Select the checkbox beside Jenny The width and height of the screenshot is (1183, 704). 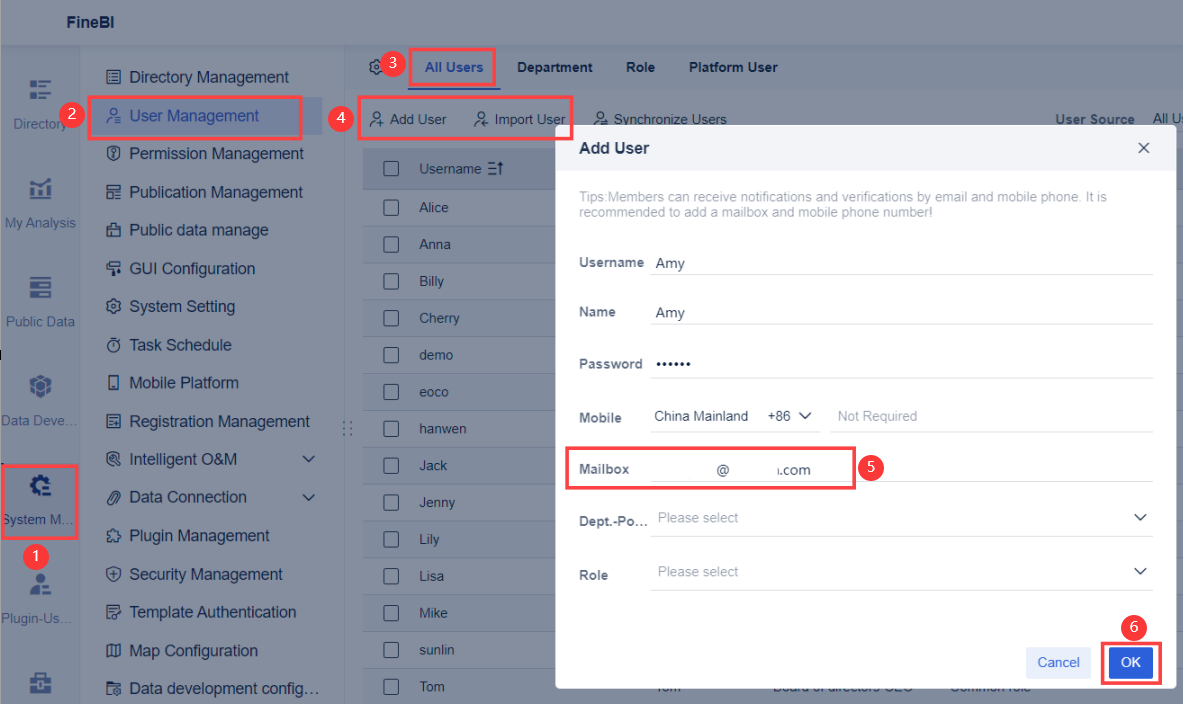[x=391, y=502]
